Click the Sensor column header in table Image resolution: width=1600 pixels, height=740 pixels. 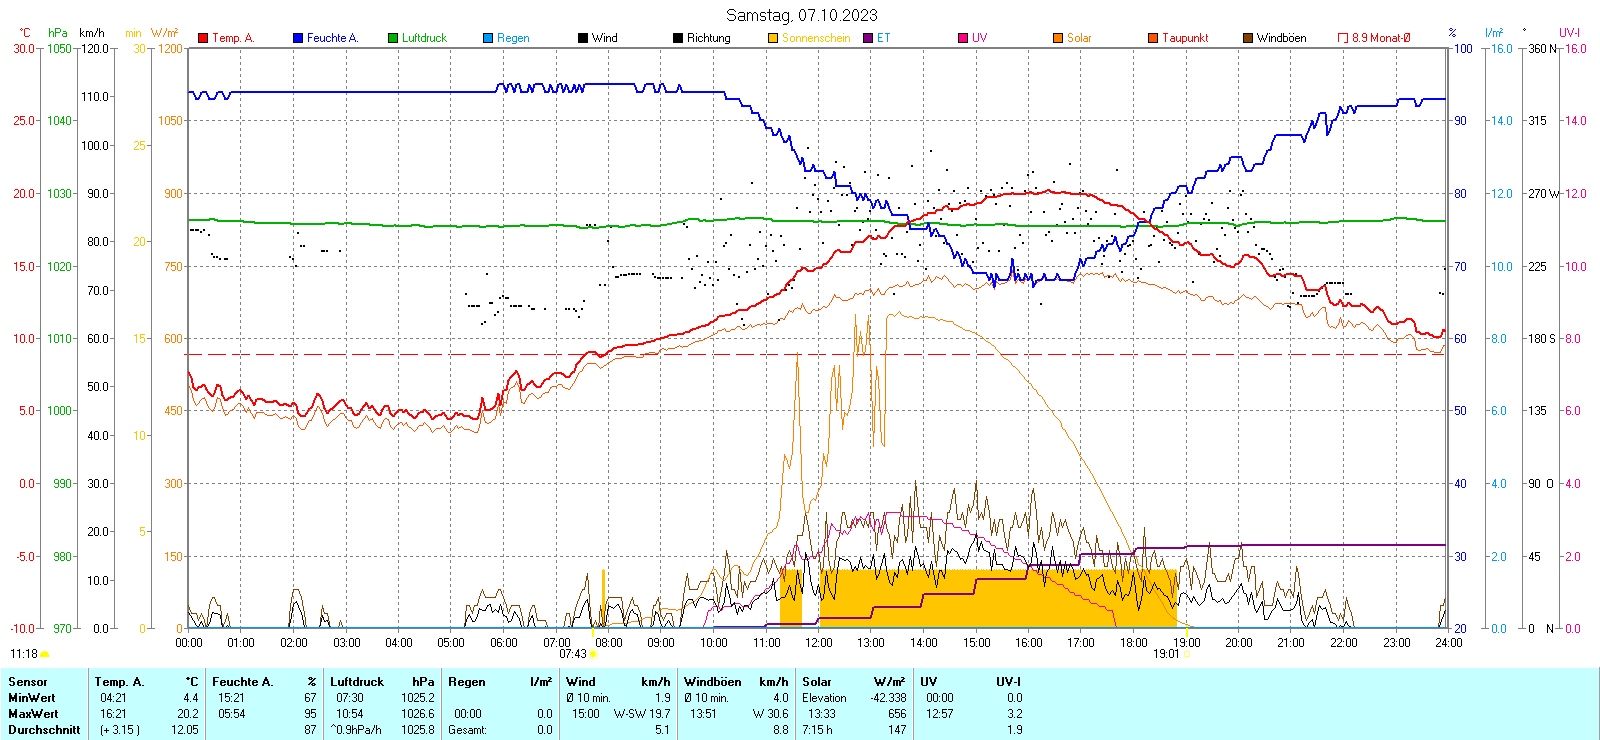[28, 682]
